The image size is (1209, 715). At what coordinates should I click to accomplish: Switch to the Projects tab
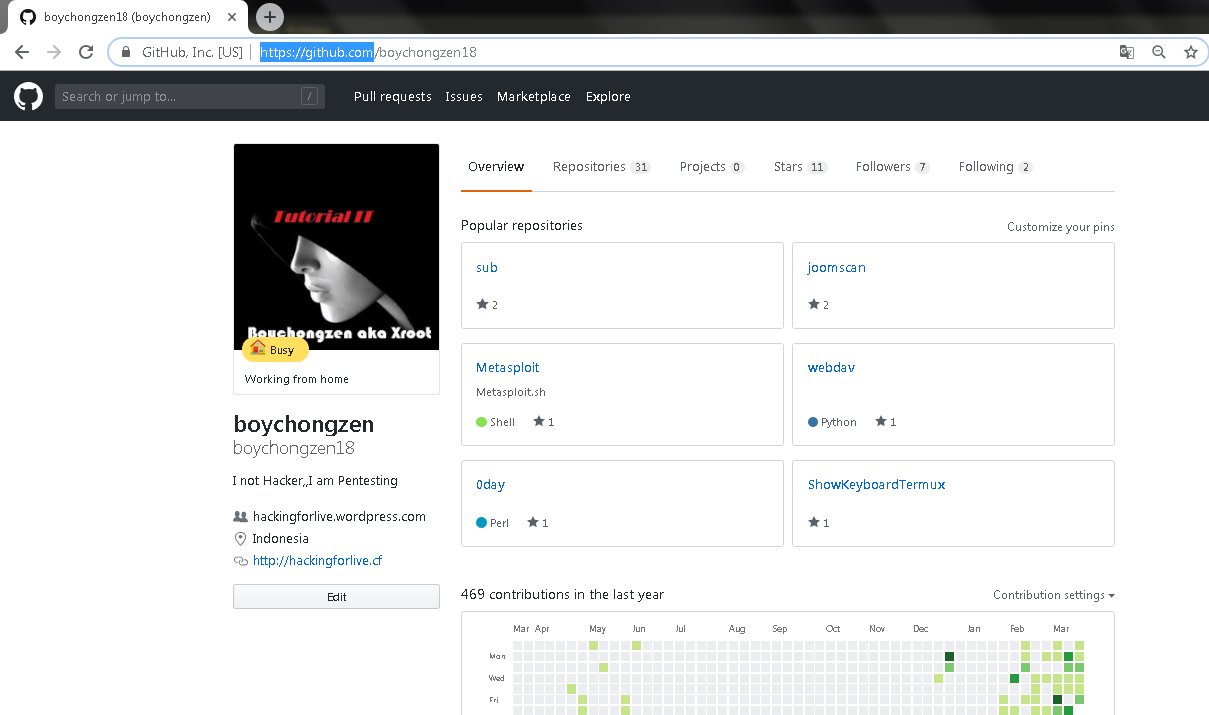[712, 167]
